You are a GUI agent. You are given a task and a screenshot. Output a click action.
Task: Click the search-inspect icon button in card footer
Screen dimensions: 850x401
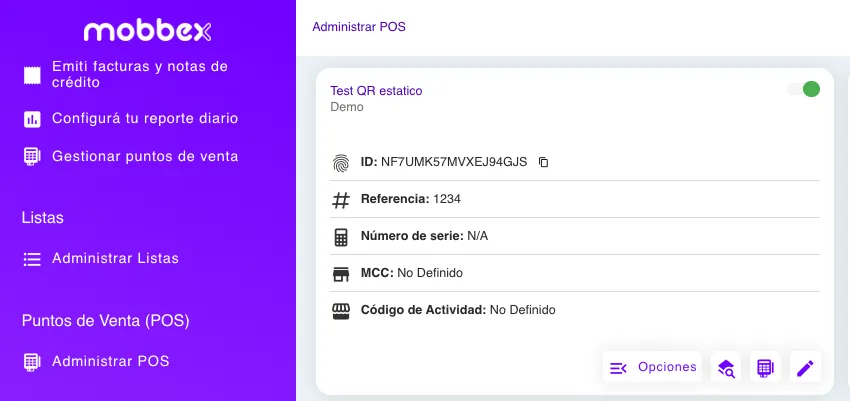[x=726, y=368]
